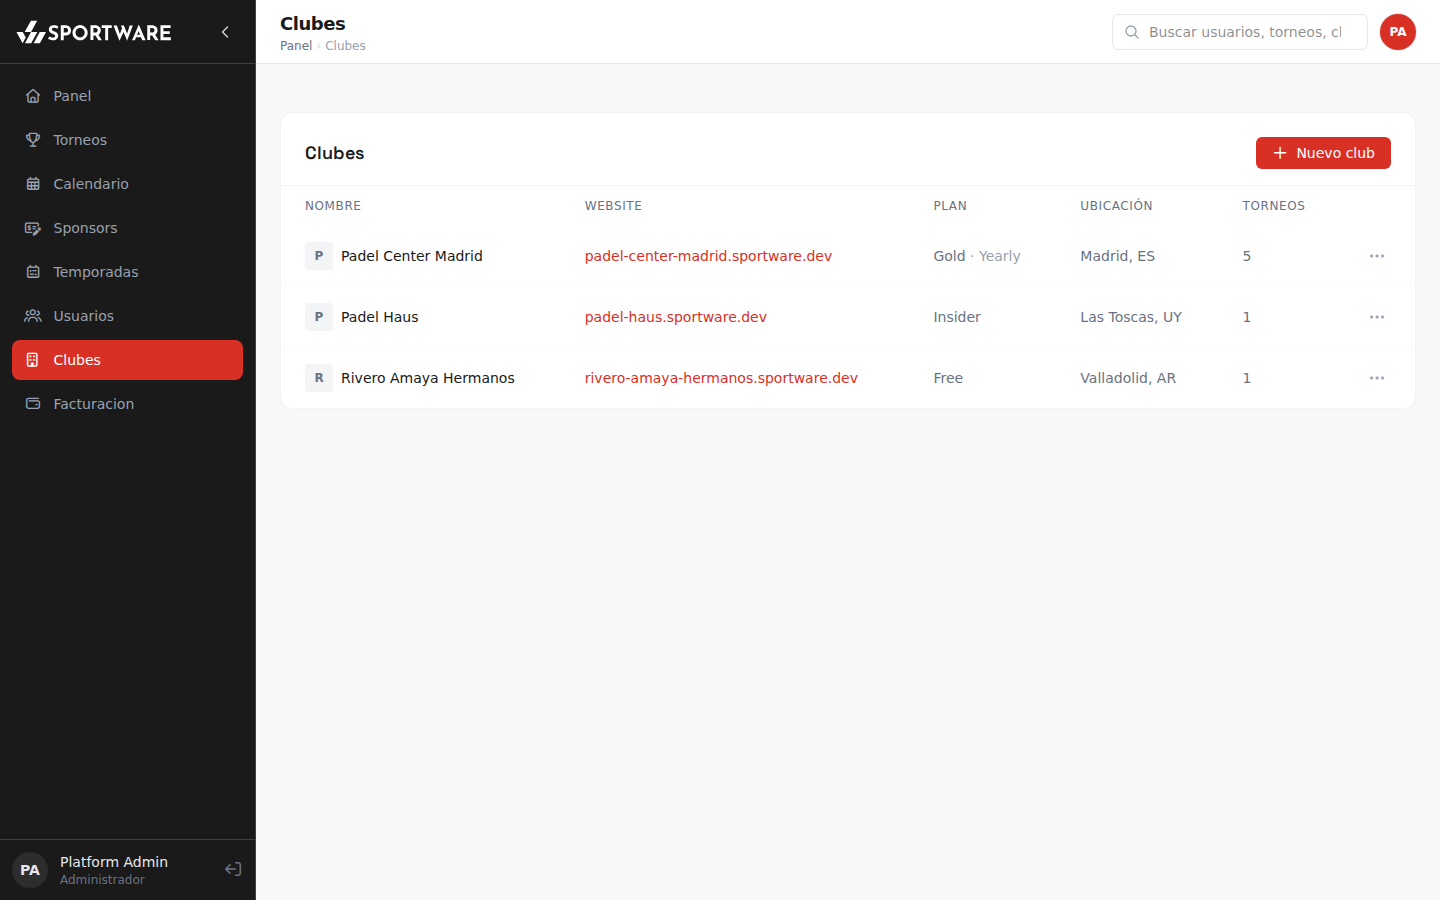This screenshot has height=900, width=1440.
Task: Collapse the sidebar with the chevron arrow
Action: (x=225, y=32)
